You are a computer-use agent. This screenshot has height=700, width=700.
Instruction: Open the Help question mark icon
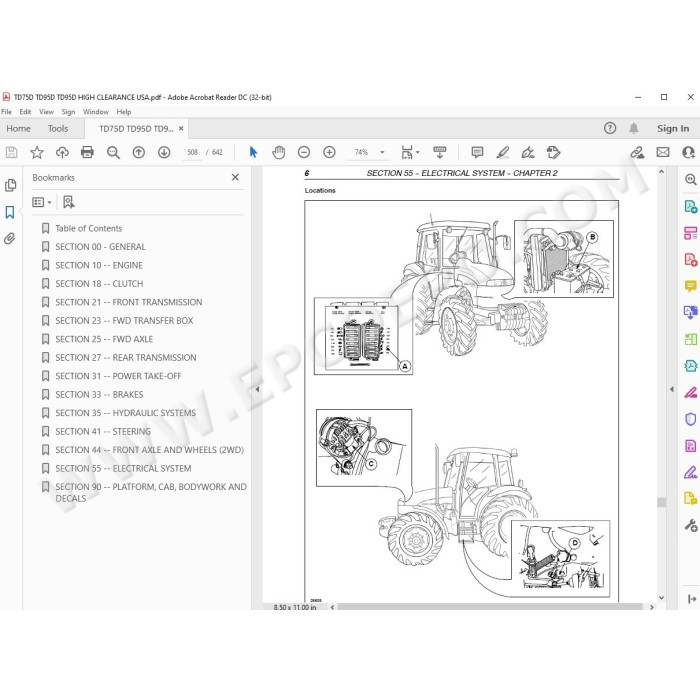(610, 129)
